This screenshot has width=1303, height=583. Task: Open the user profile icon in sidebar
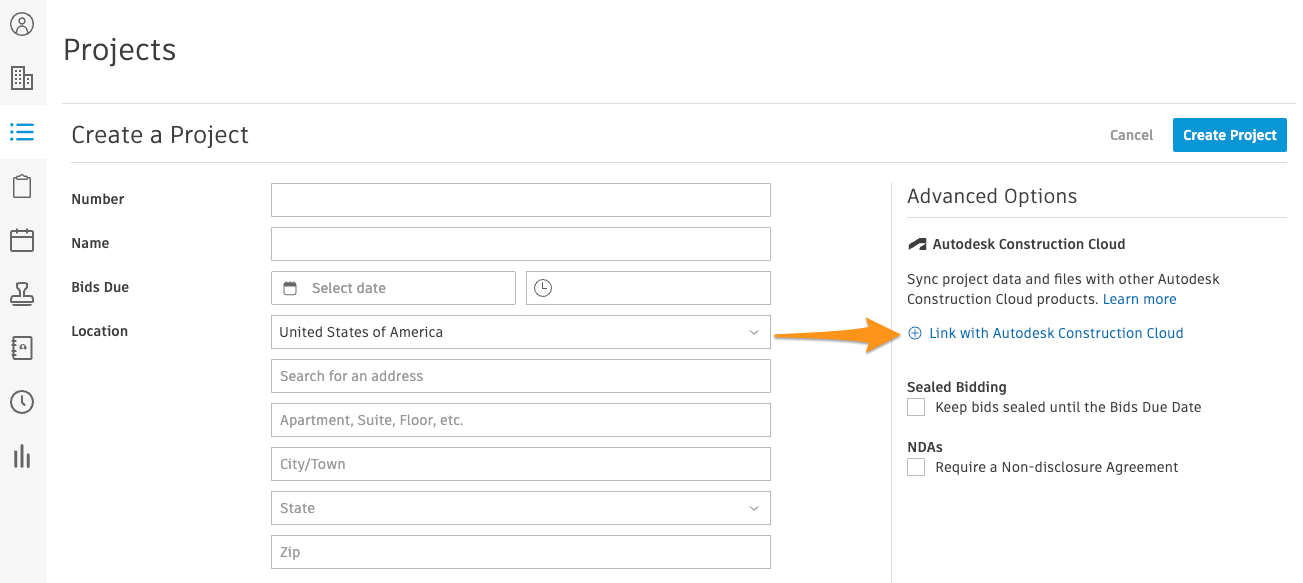point(22,24)
